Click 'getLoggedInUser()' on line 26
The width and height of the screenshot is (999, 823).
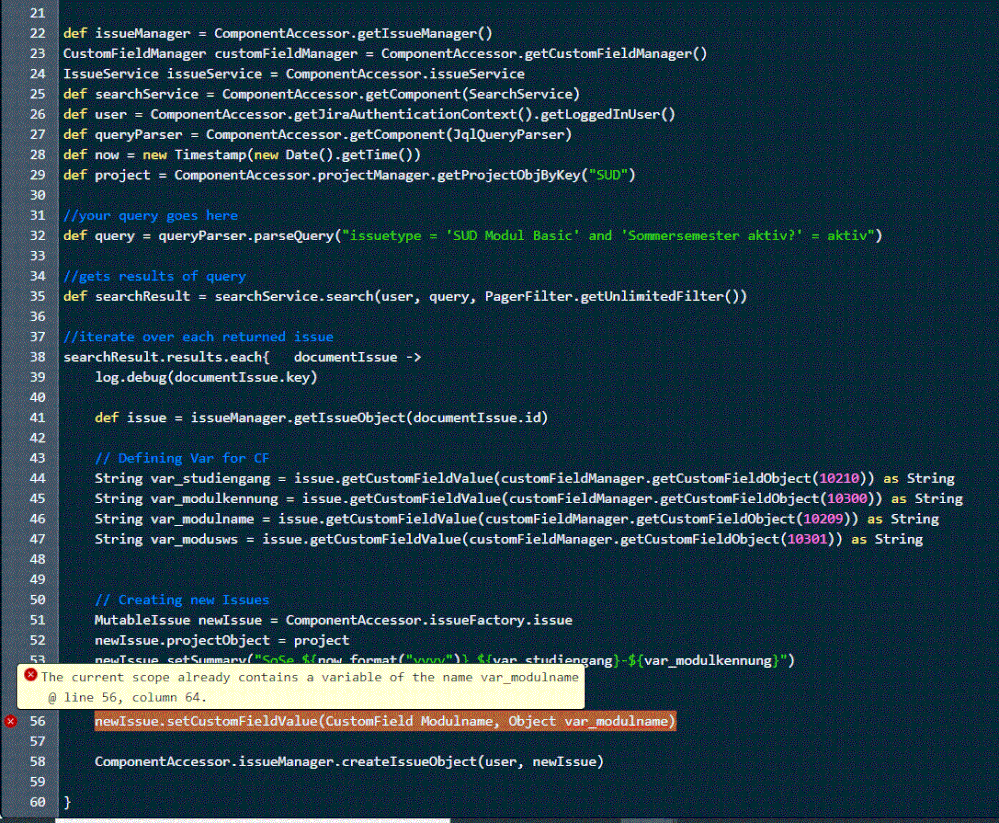608,115
